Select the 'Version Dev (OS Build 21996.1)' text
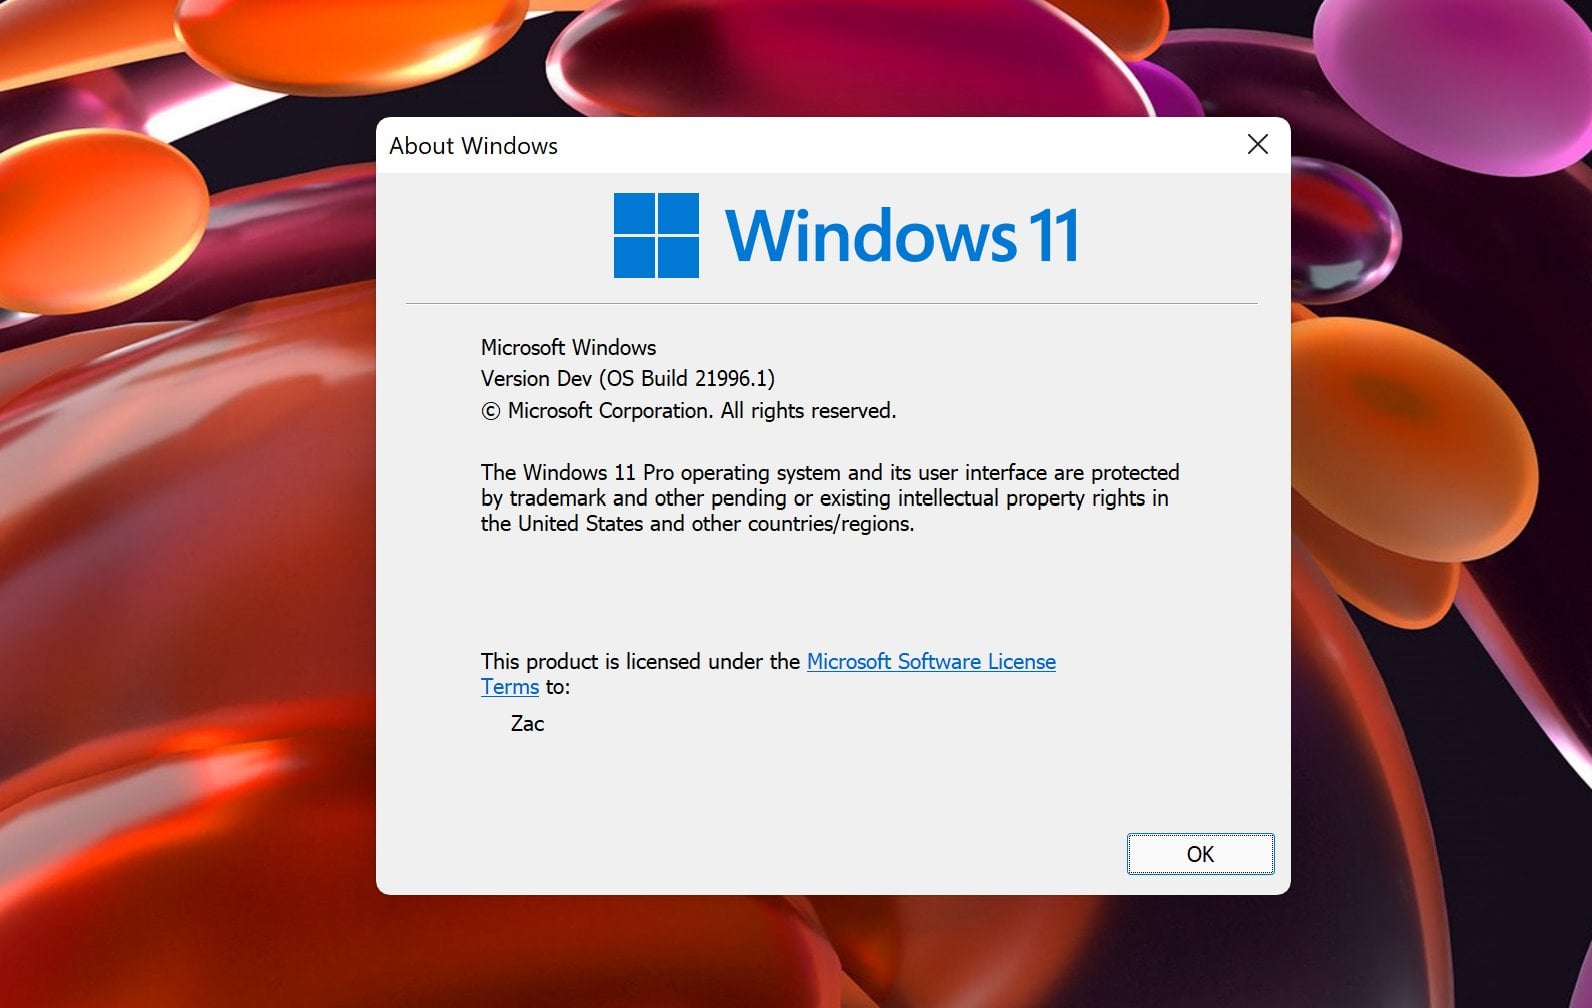The image size is (1592, 1008). coord(628,379)
